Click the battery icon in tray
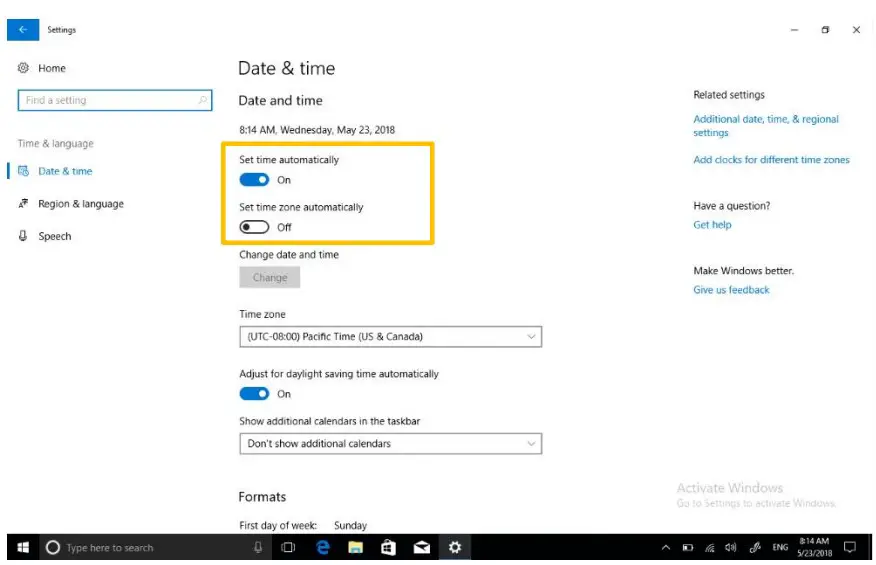The height and width of the screenshot is (565, 876). click(x=688, y=548)
